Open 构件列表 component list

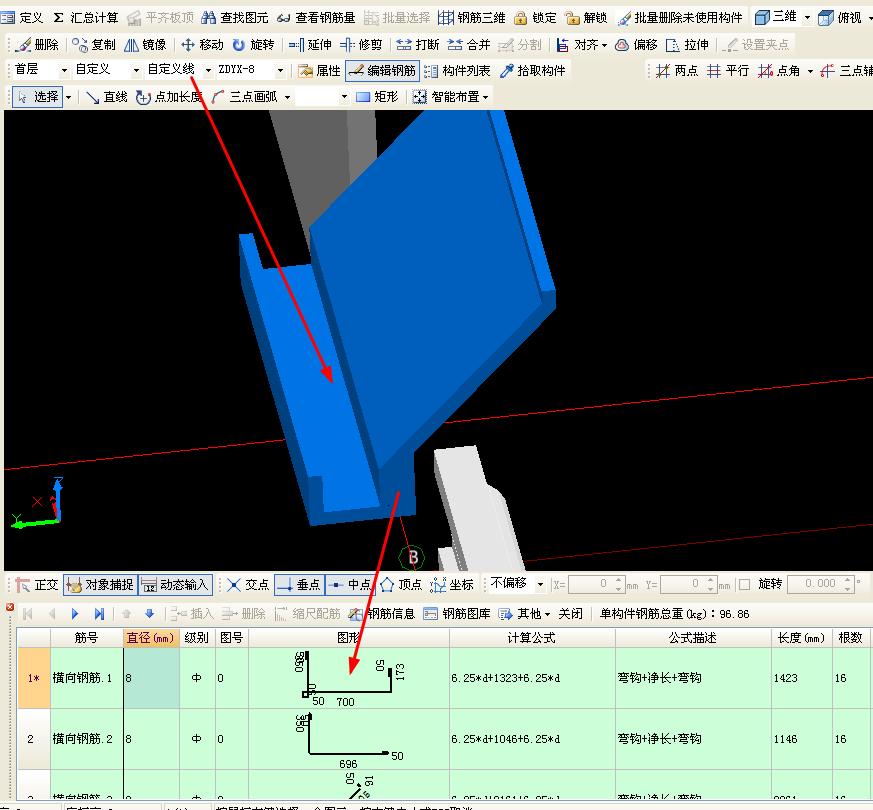click(x=457, y=71)
